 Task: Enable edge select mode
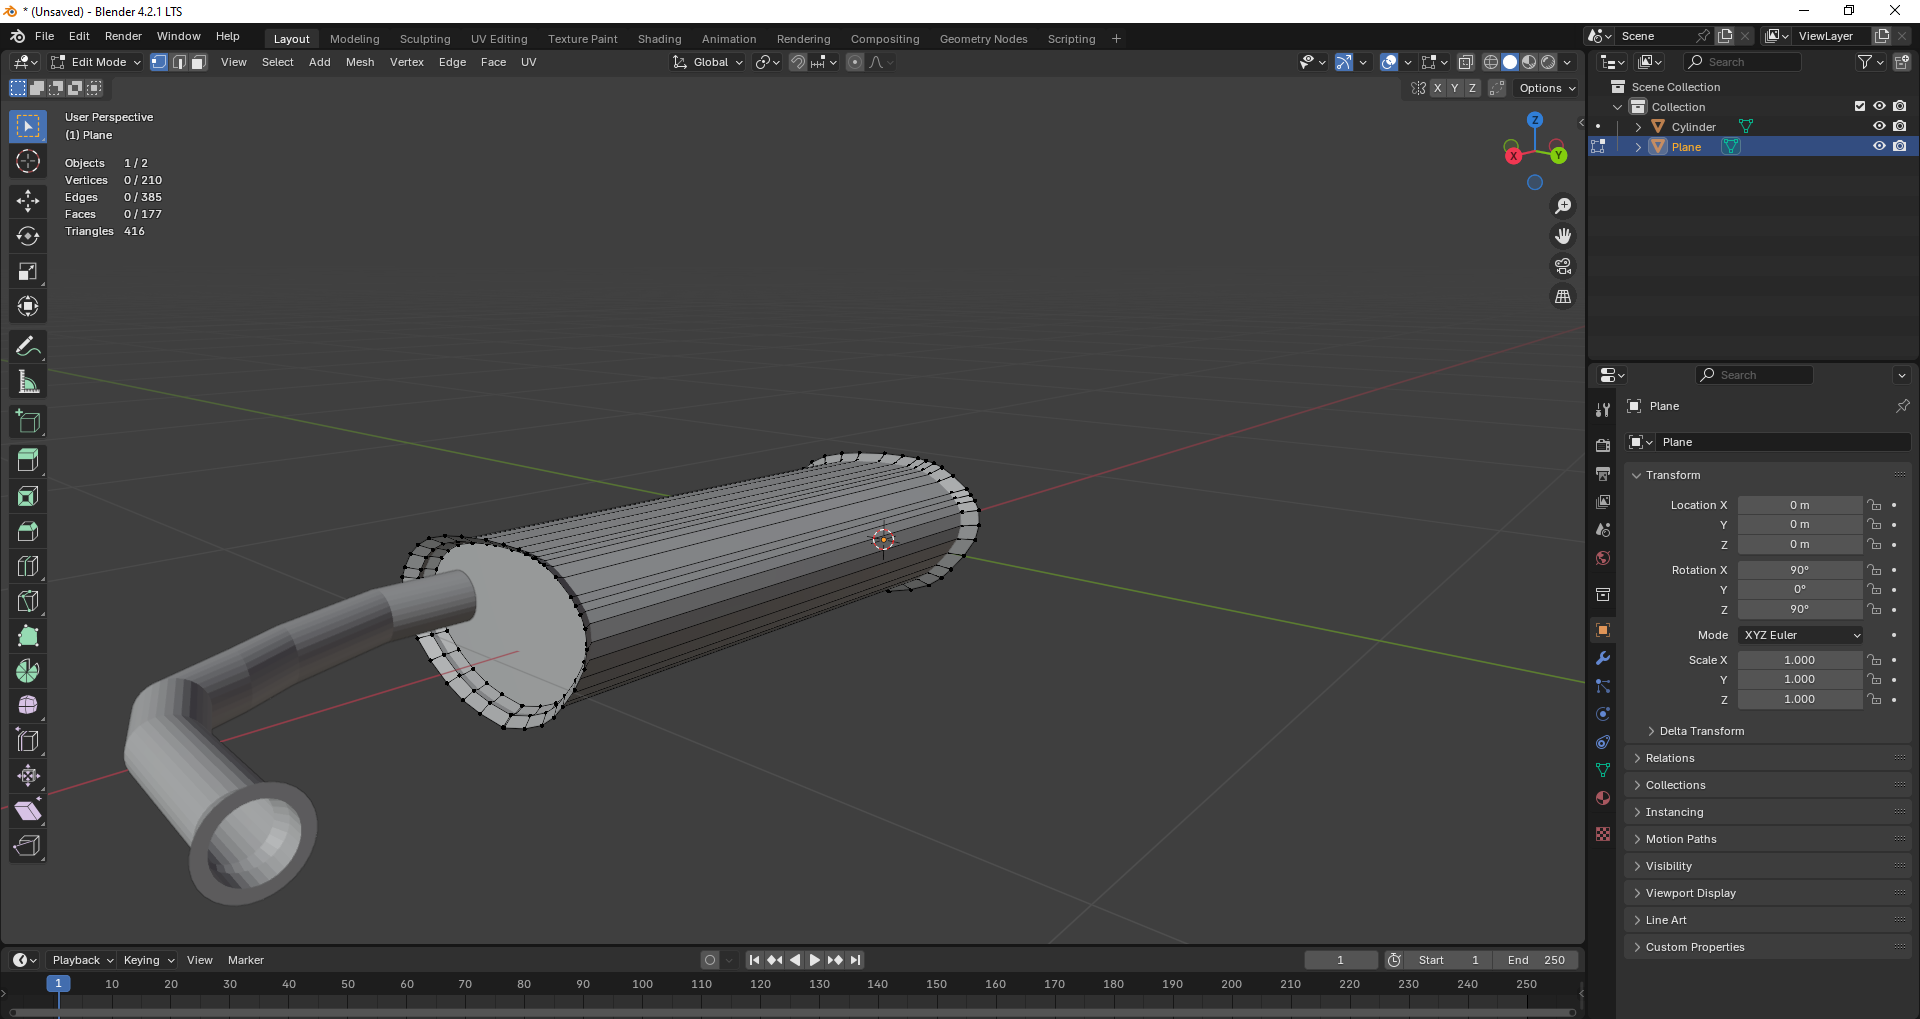coord(179,62)
